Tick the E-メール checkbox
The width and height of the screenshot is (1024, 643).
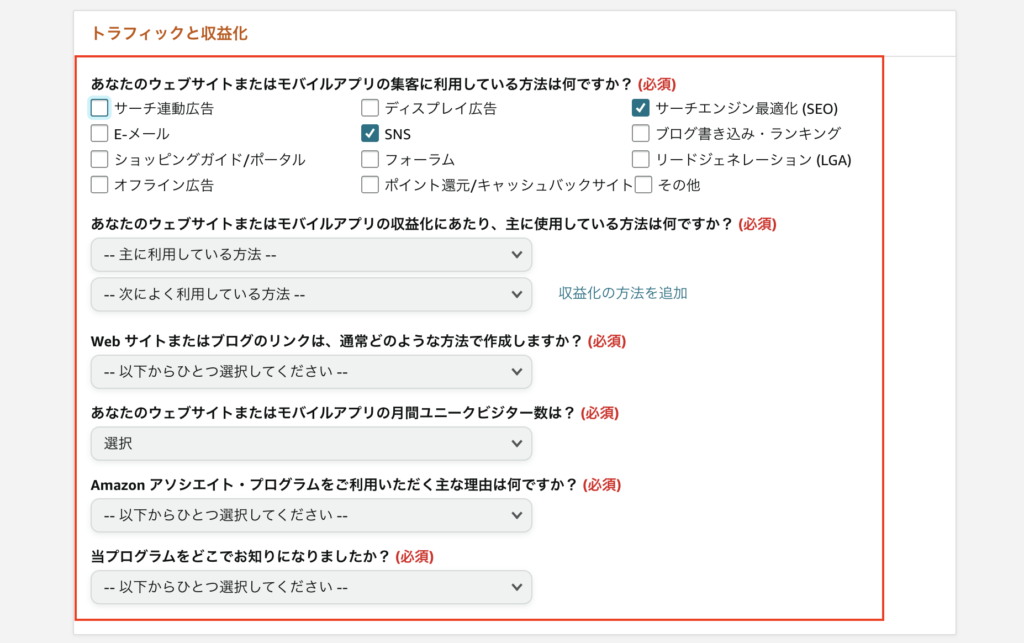point(99,134)
